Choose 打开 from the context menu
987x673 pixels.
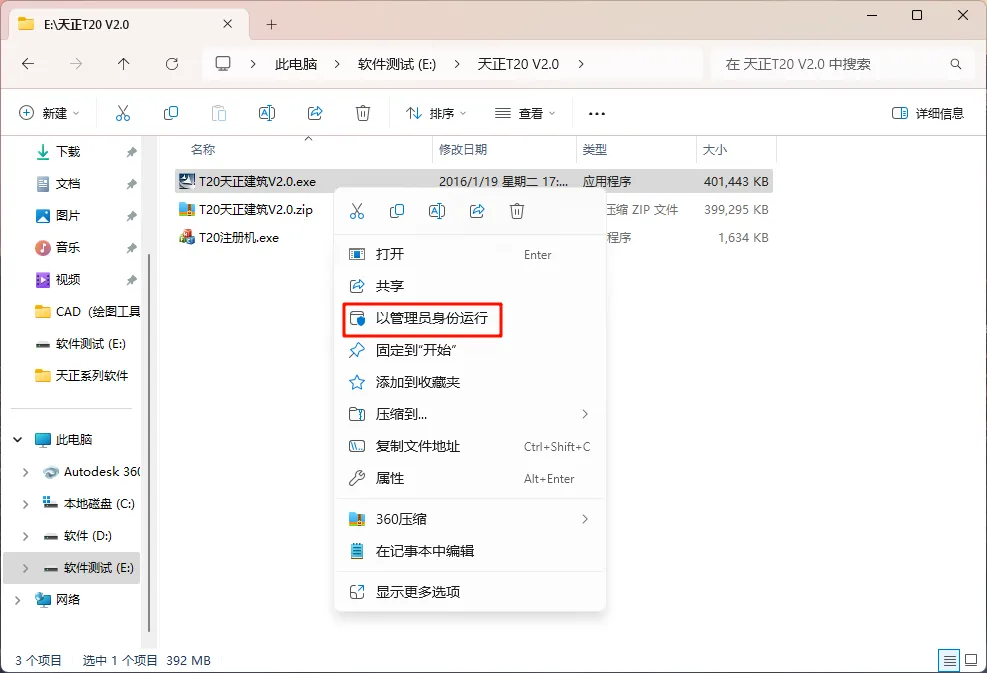[470, 254]
